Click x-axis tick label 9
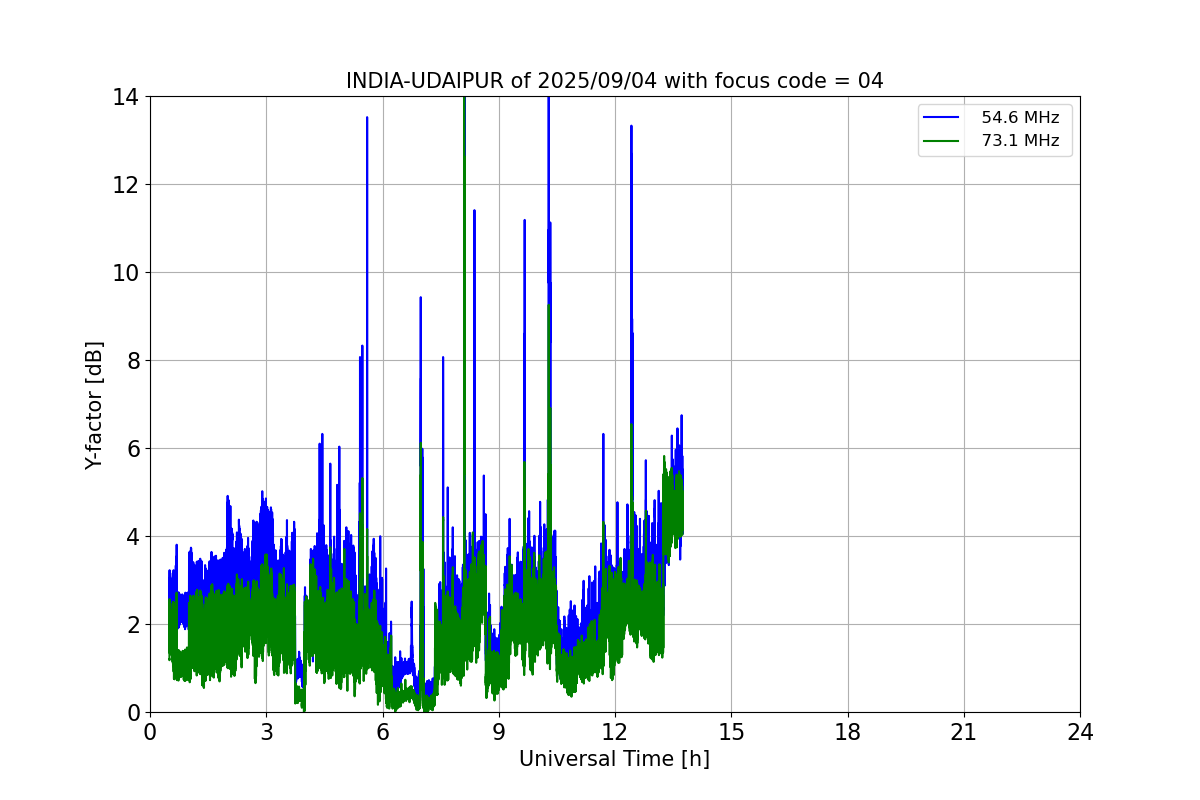The width and height of the screenshot is (1200, 800). pyautogui.click(x=499, y=732)
